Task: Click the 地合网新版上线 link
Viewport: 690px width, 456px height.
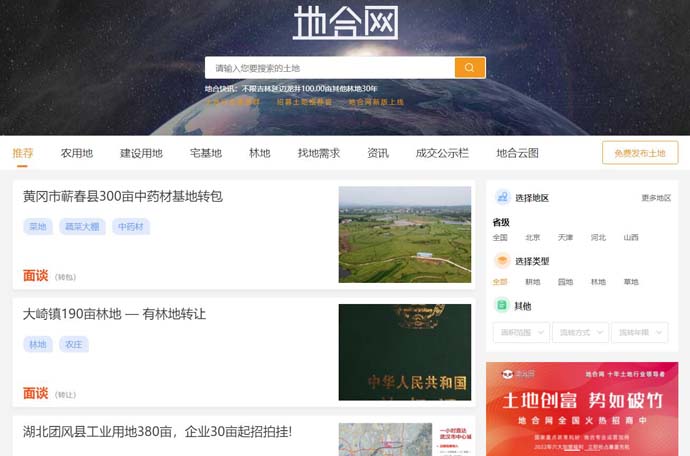Action: click(376, 102)
